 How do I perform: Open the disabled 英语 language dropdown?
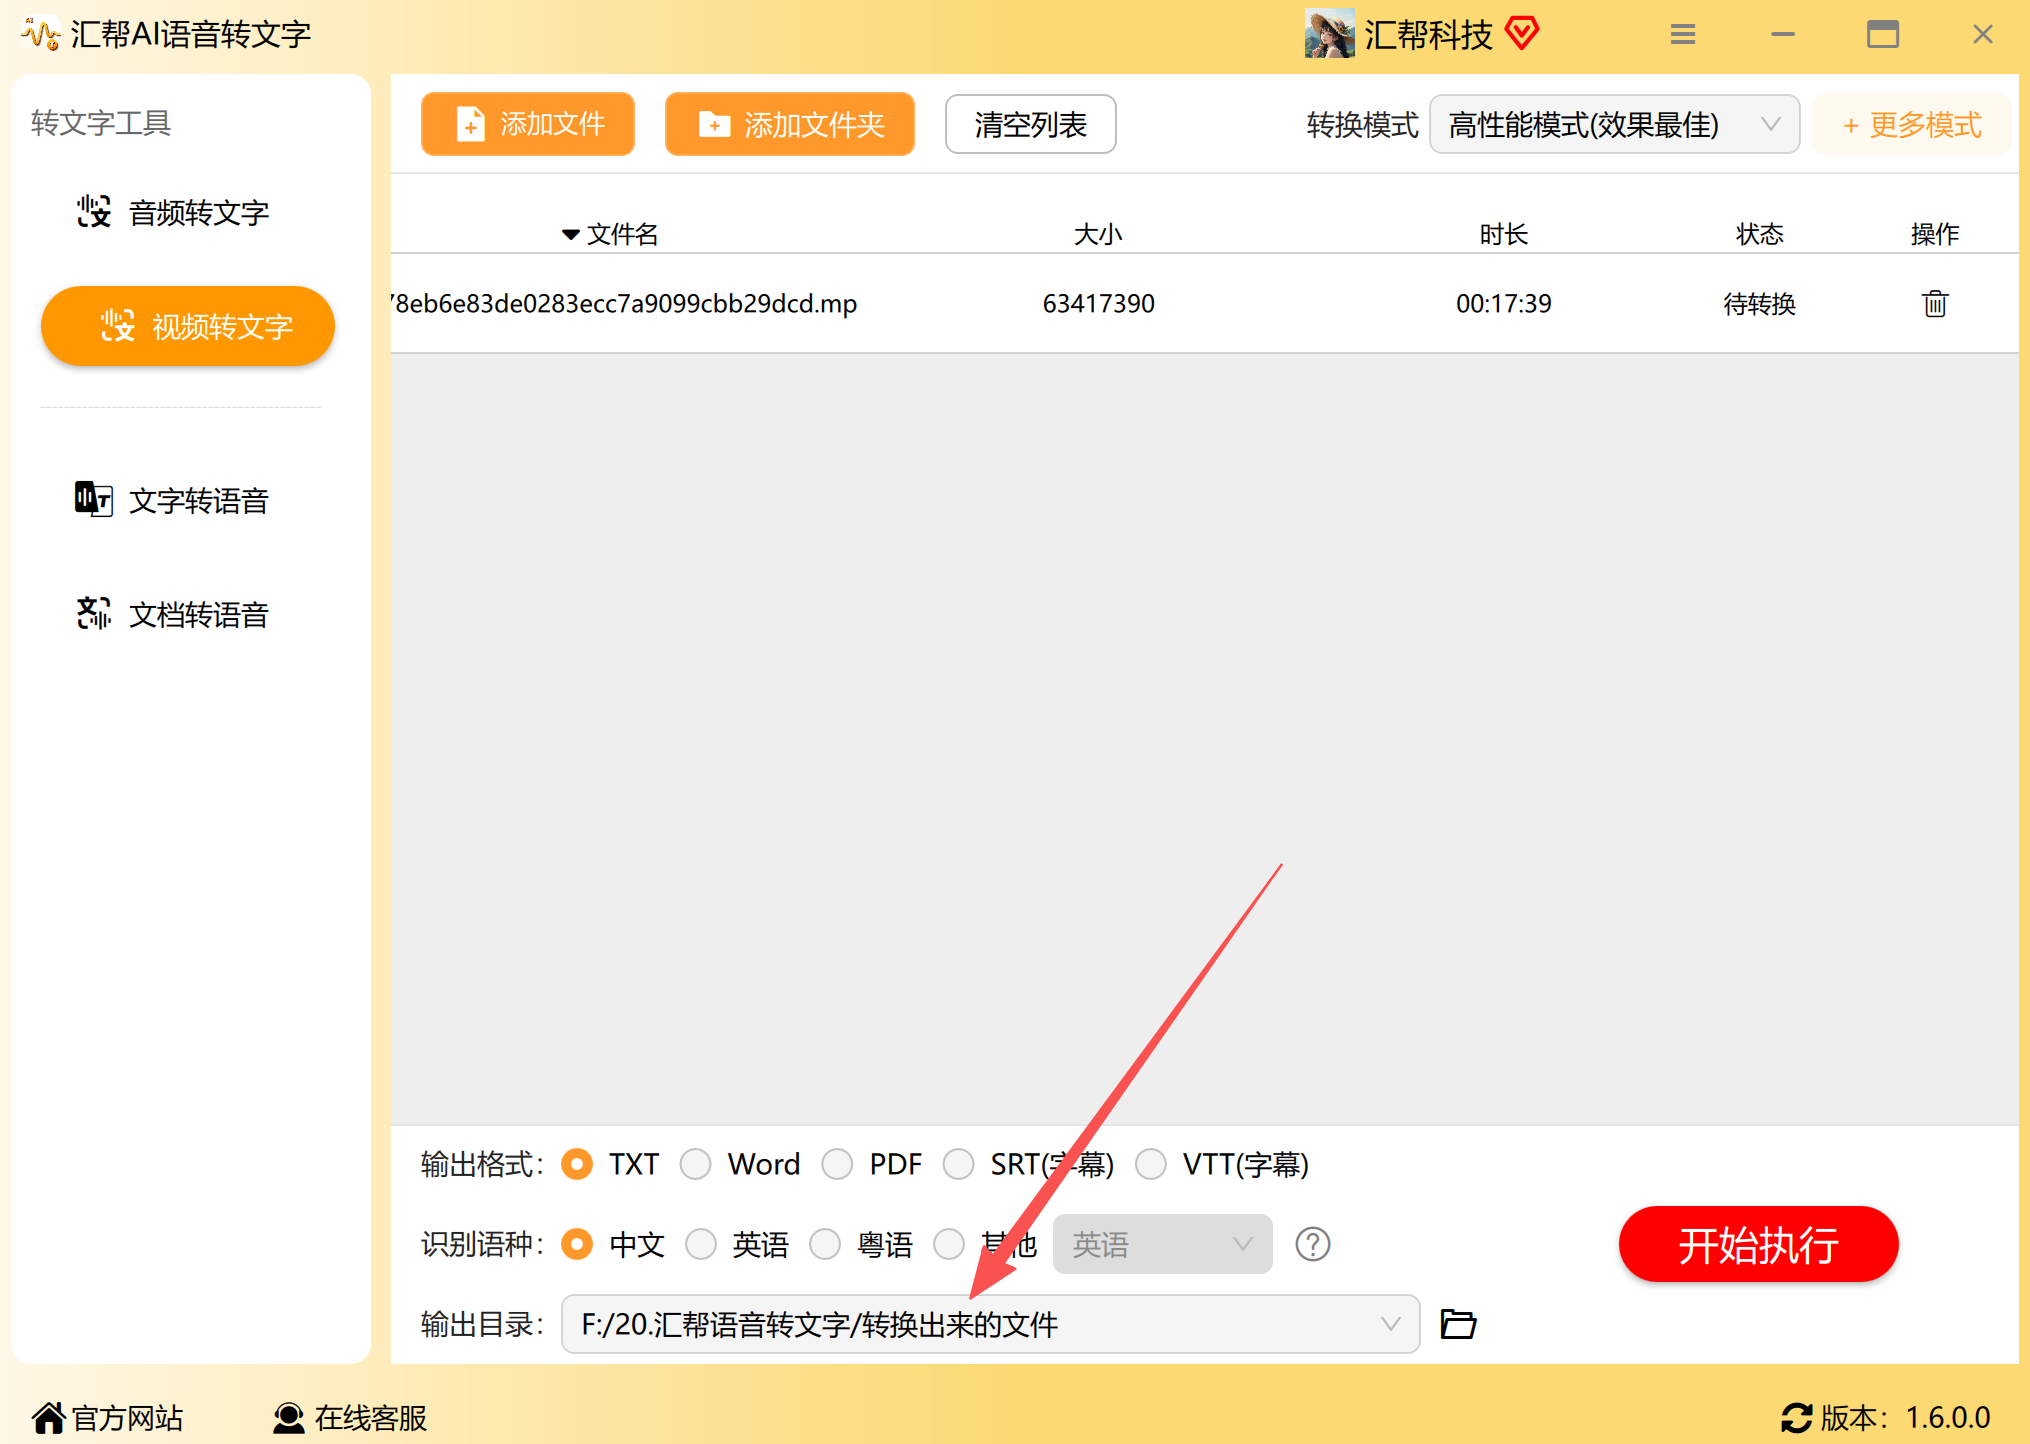tap(1162, 1244)
